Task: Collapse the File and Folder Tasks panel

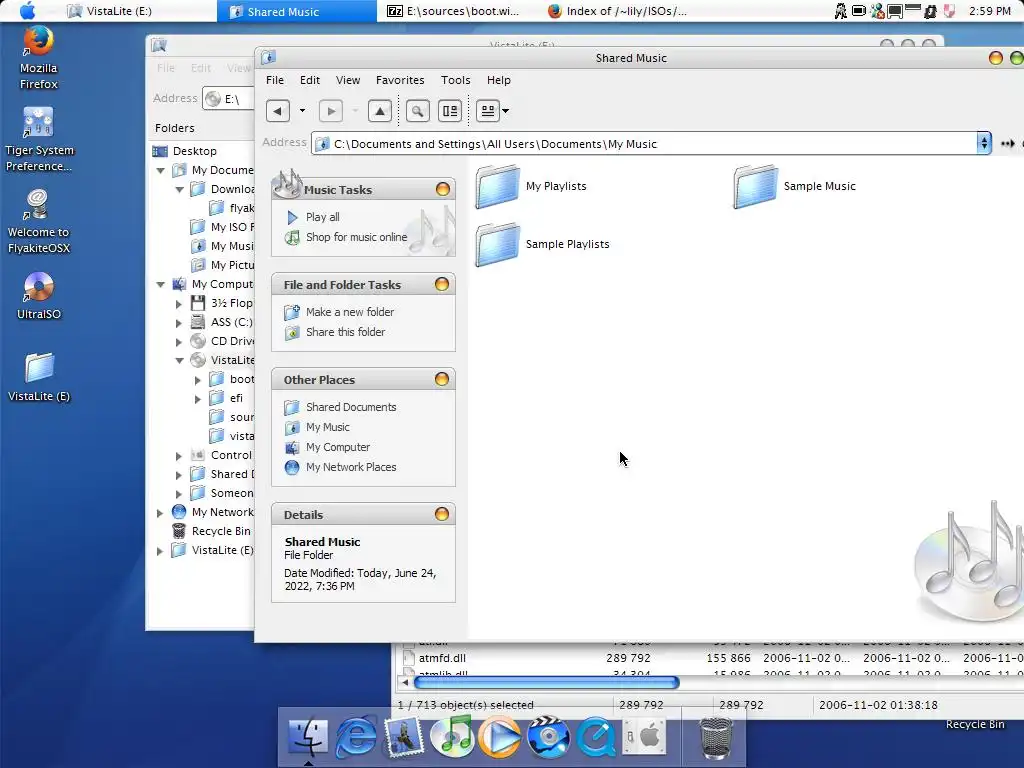Action: [x=442, y=284]
